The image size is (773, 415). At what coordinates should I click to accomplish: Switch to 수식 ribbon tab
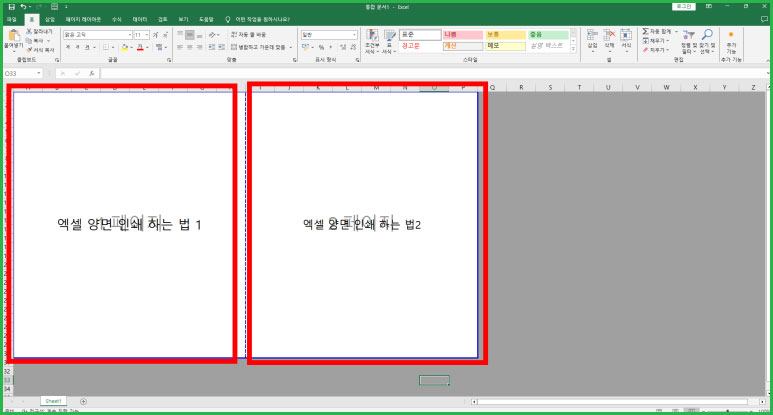coord(116,19)
